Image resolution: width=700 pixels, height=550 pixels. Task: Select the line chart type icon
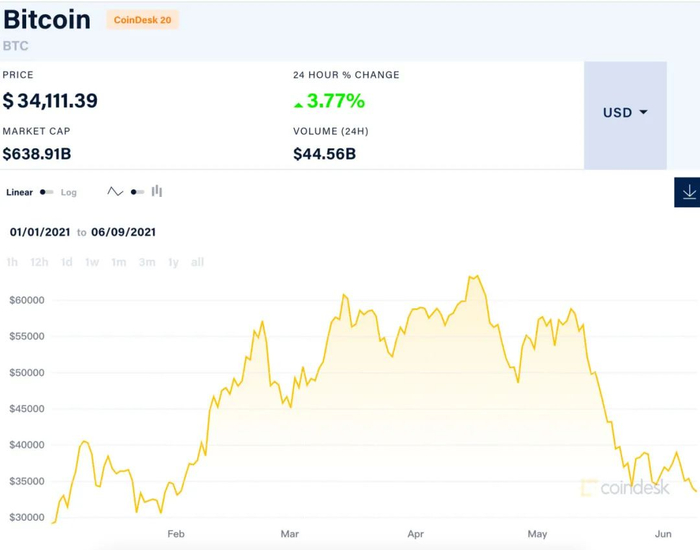coord(115,192)
